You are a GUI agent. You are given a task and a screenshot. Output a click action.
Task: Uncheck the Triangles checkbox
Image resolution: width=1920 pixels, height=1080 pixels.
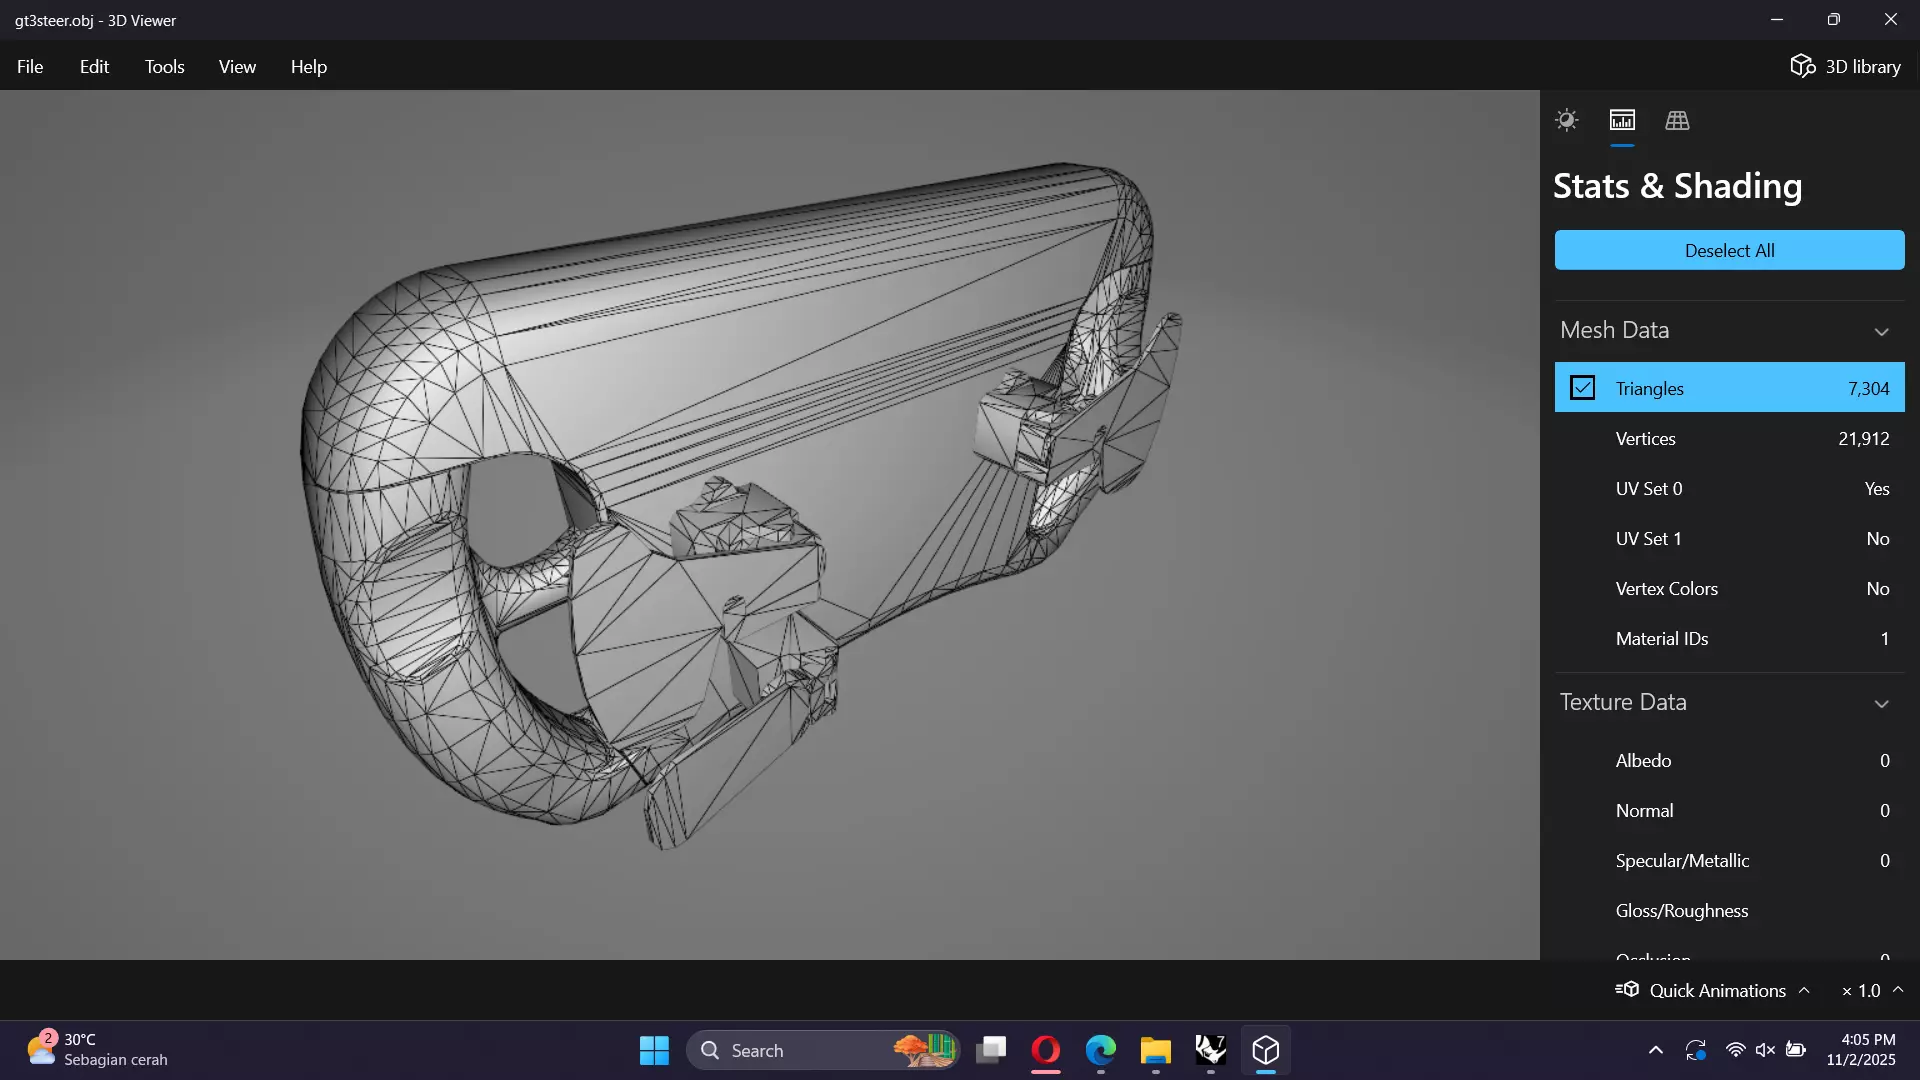[1582, 388]
